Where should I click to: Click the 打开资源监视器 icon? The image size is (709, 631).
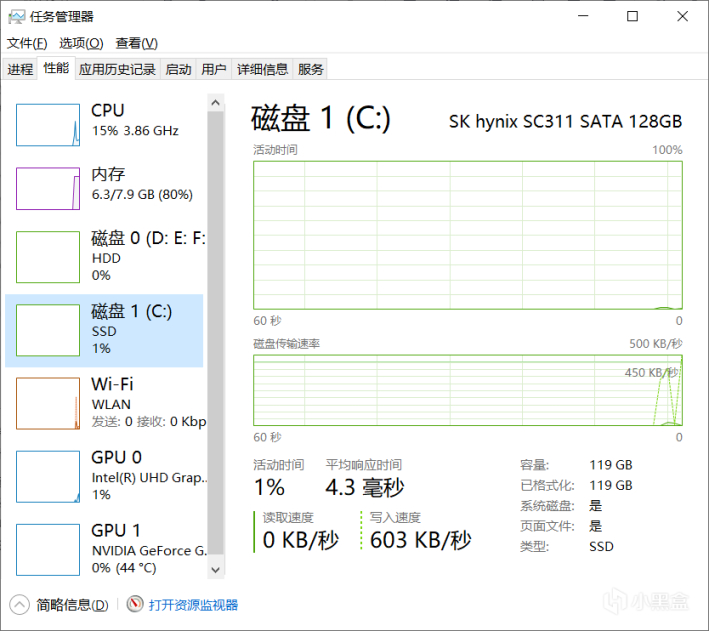[135, 605]
